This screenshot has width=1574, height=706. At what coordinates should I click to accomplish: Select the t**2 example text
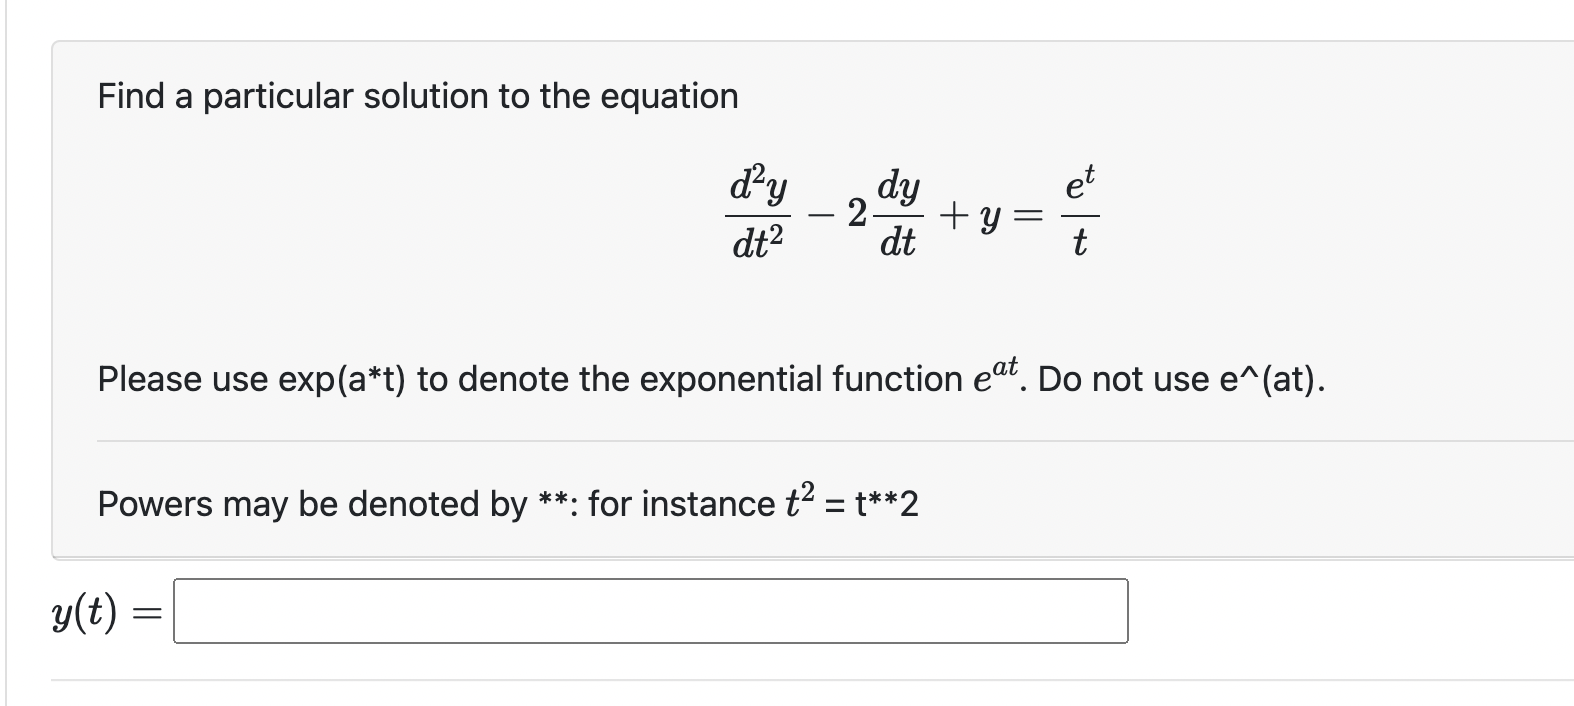[884, 503]
